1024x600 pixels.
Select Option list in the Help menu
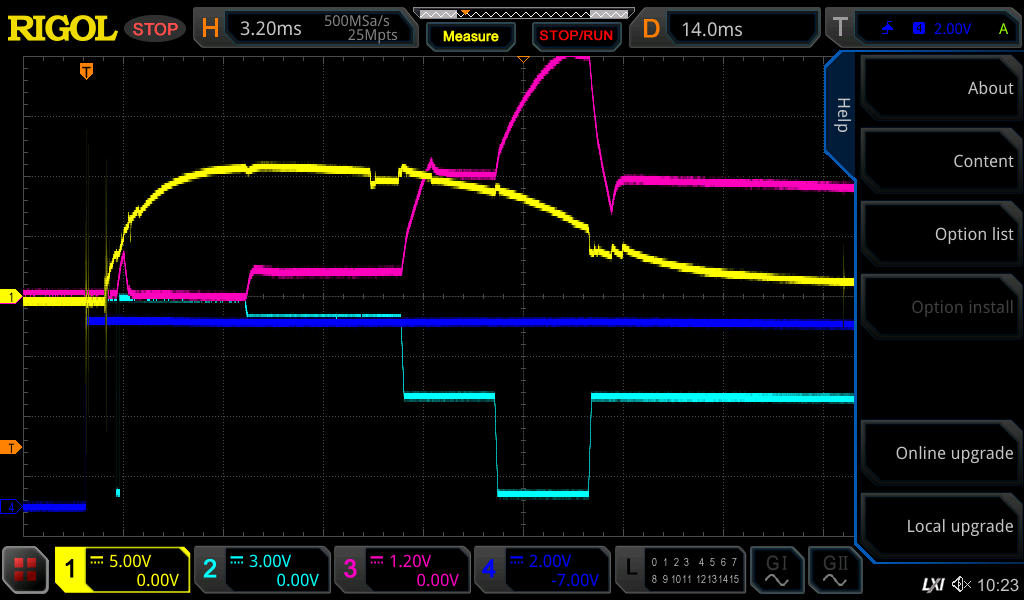(940, 234)
